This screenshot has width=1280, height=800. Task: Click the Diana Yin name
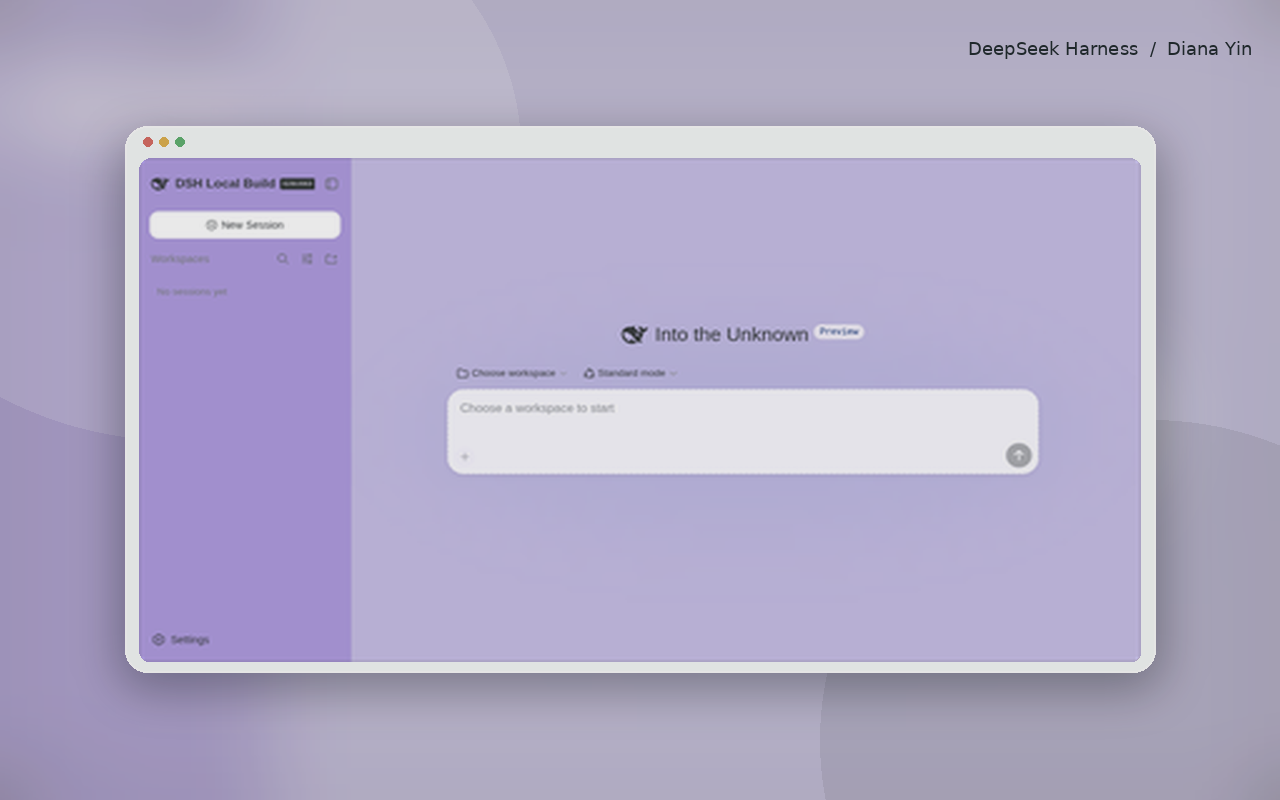pyautogui.click(x=1209, y=49)
